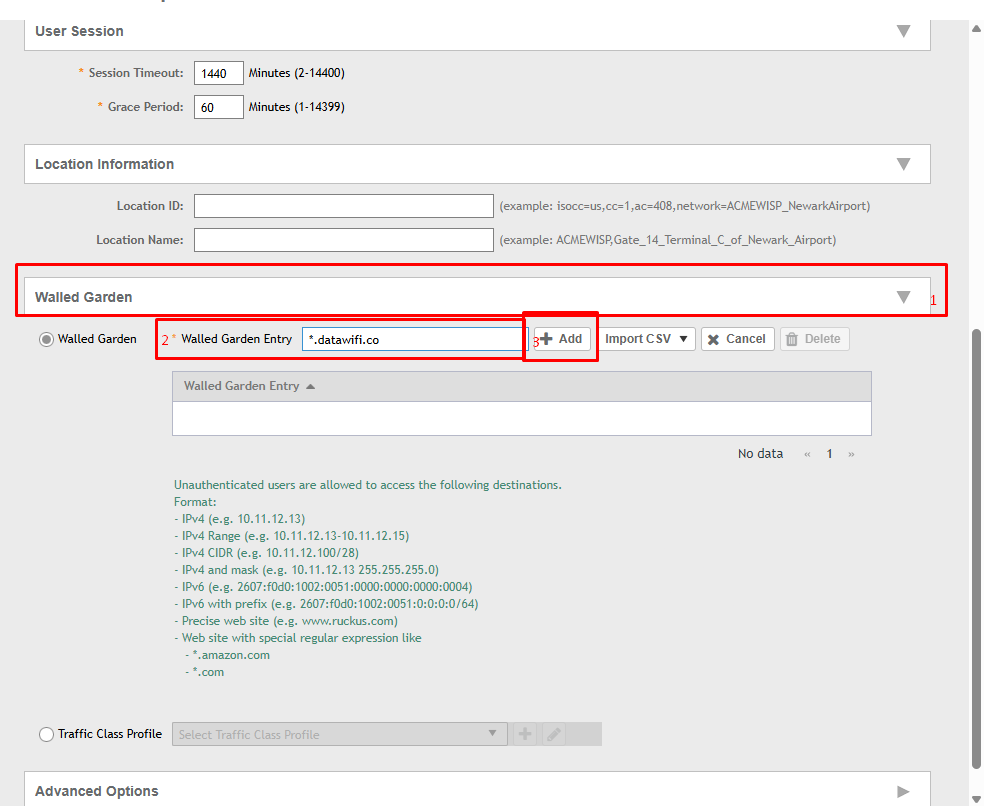
Task: Click the pencil edit icon for Traffic Class Profile
Action: [554, 734]
